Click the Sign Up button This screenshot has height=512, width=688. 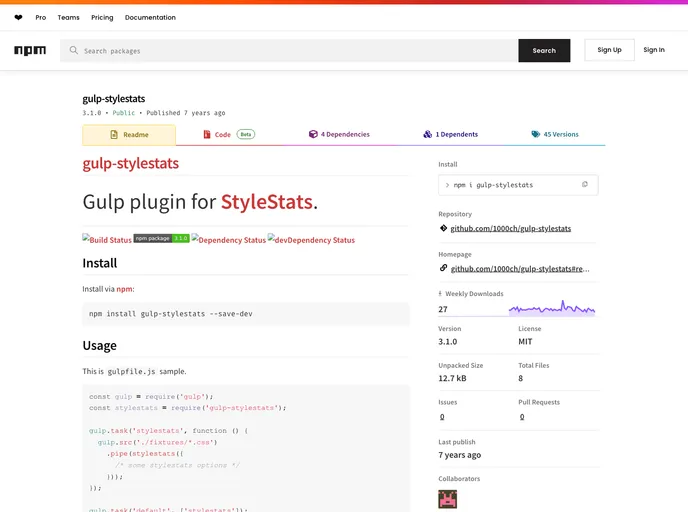tap(609, 50)
